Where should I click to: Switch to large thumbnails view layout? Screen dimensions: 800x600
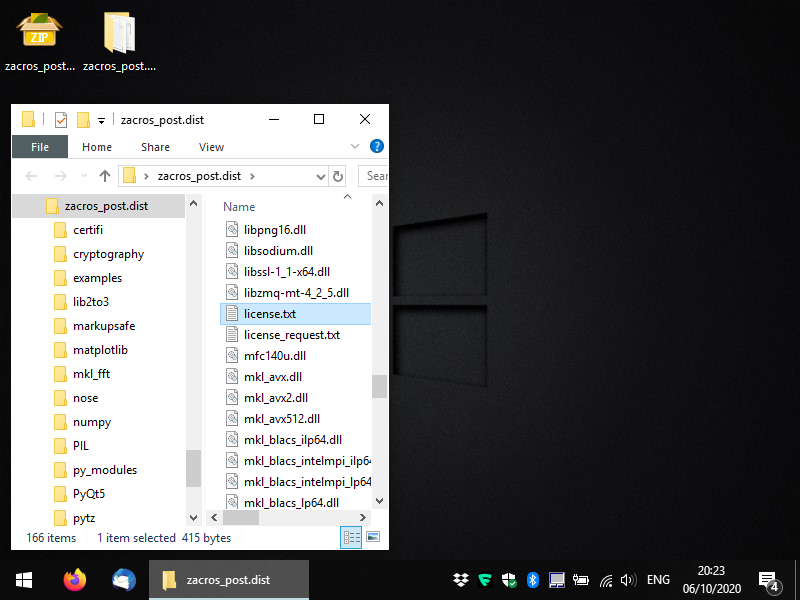point(373,538)
